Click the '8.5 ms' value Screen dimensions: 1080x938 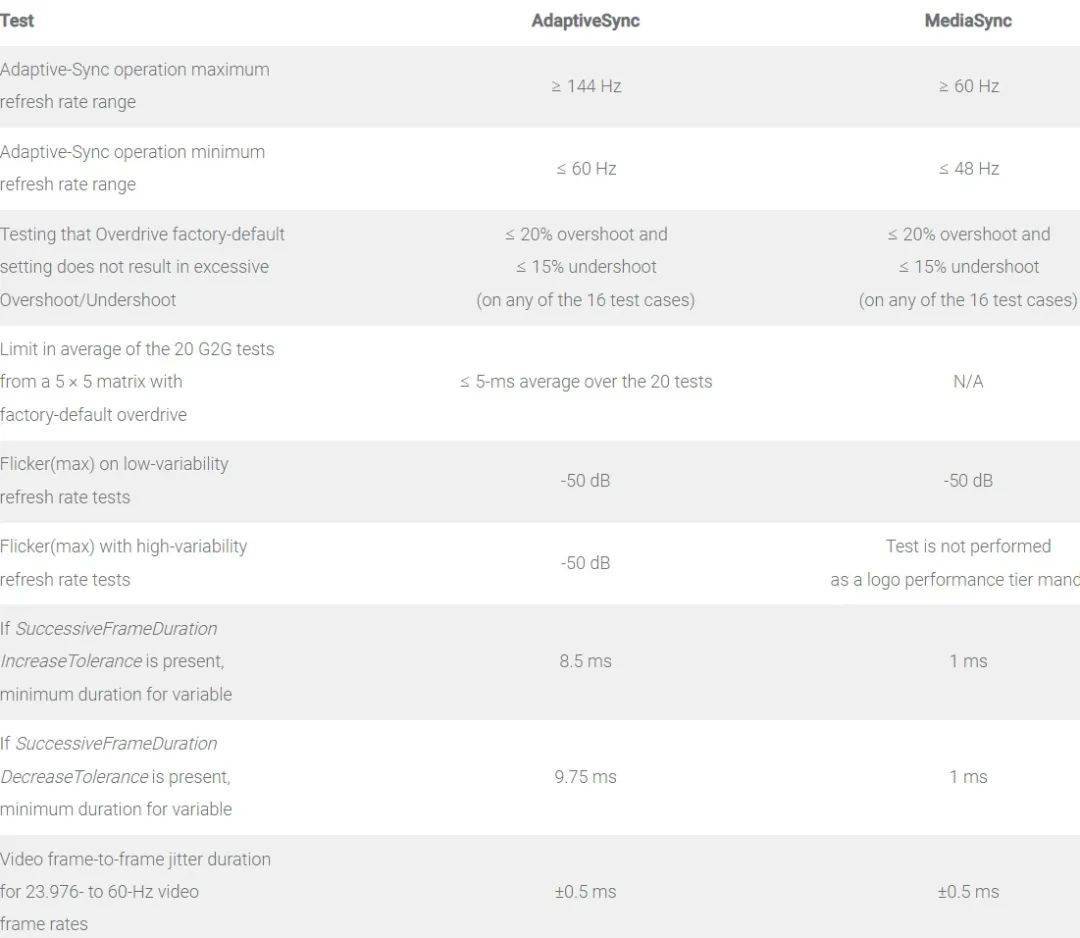tap(586, 661)
